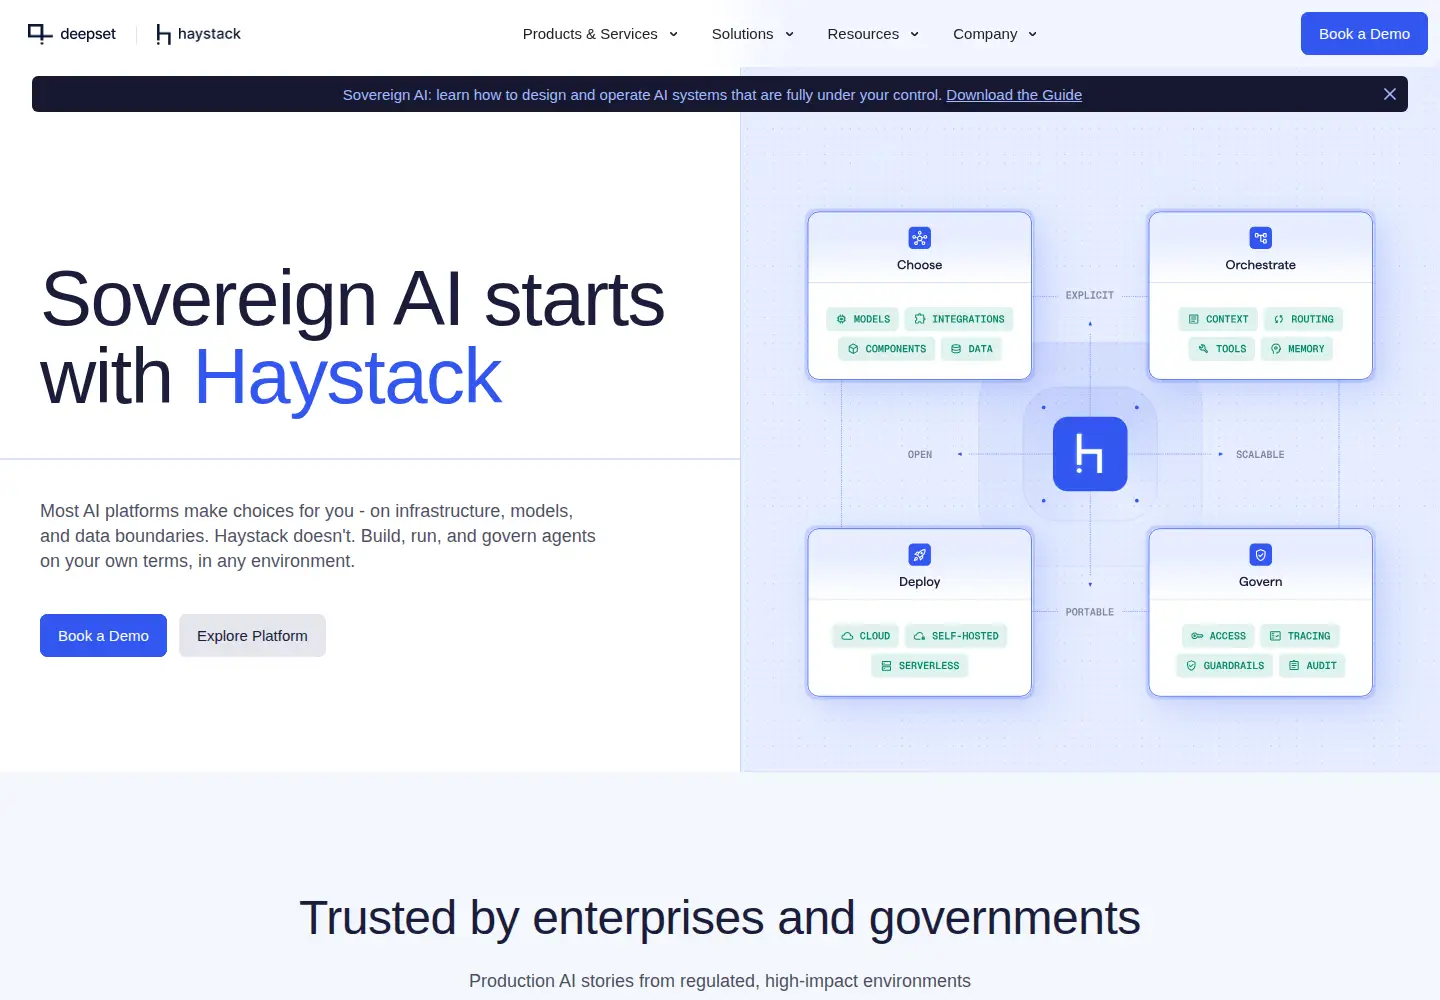The width and height of the screenshot is (1440, 1000).
Task: Click the AUDIT tag
Action: point(1312,666)
